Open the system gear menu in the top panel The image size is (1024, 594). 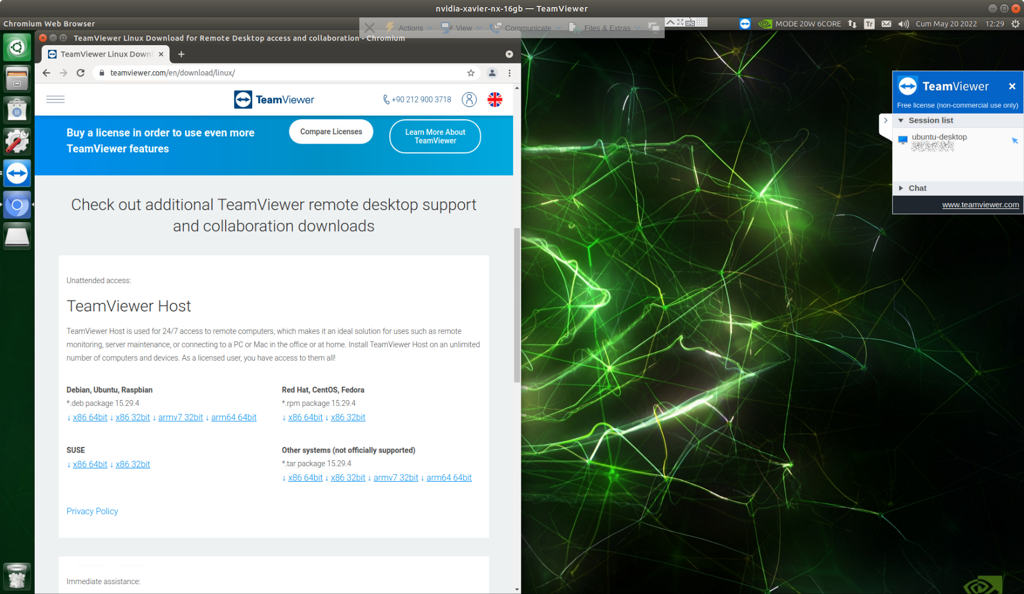click(1015, 23)
